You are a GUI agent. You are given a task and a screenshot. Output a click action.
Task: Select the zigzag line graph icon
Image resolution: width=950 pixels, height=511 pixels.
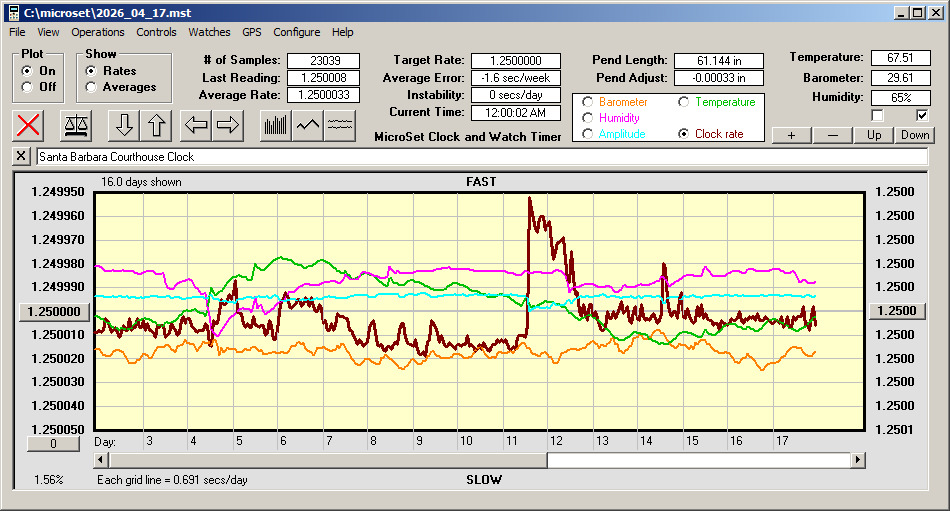[307, 125]
